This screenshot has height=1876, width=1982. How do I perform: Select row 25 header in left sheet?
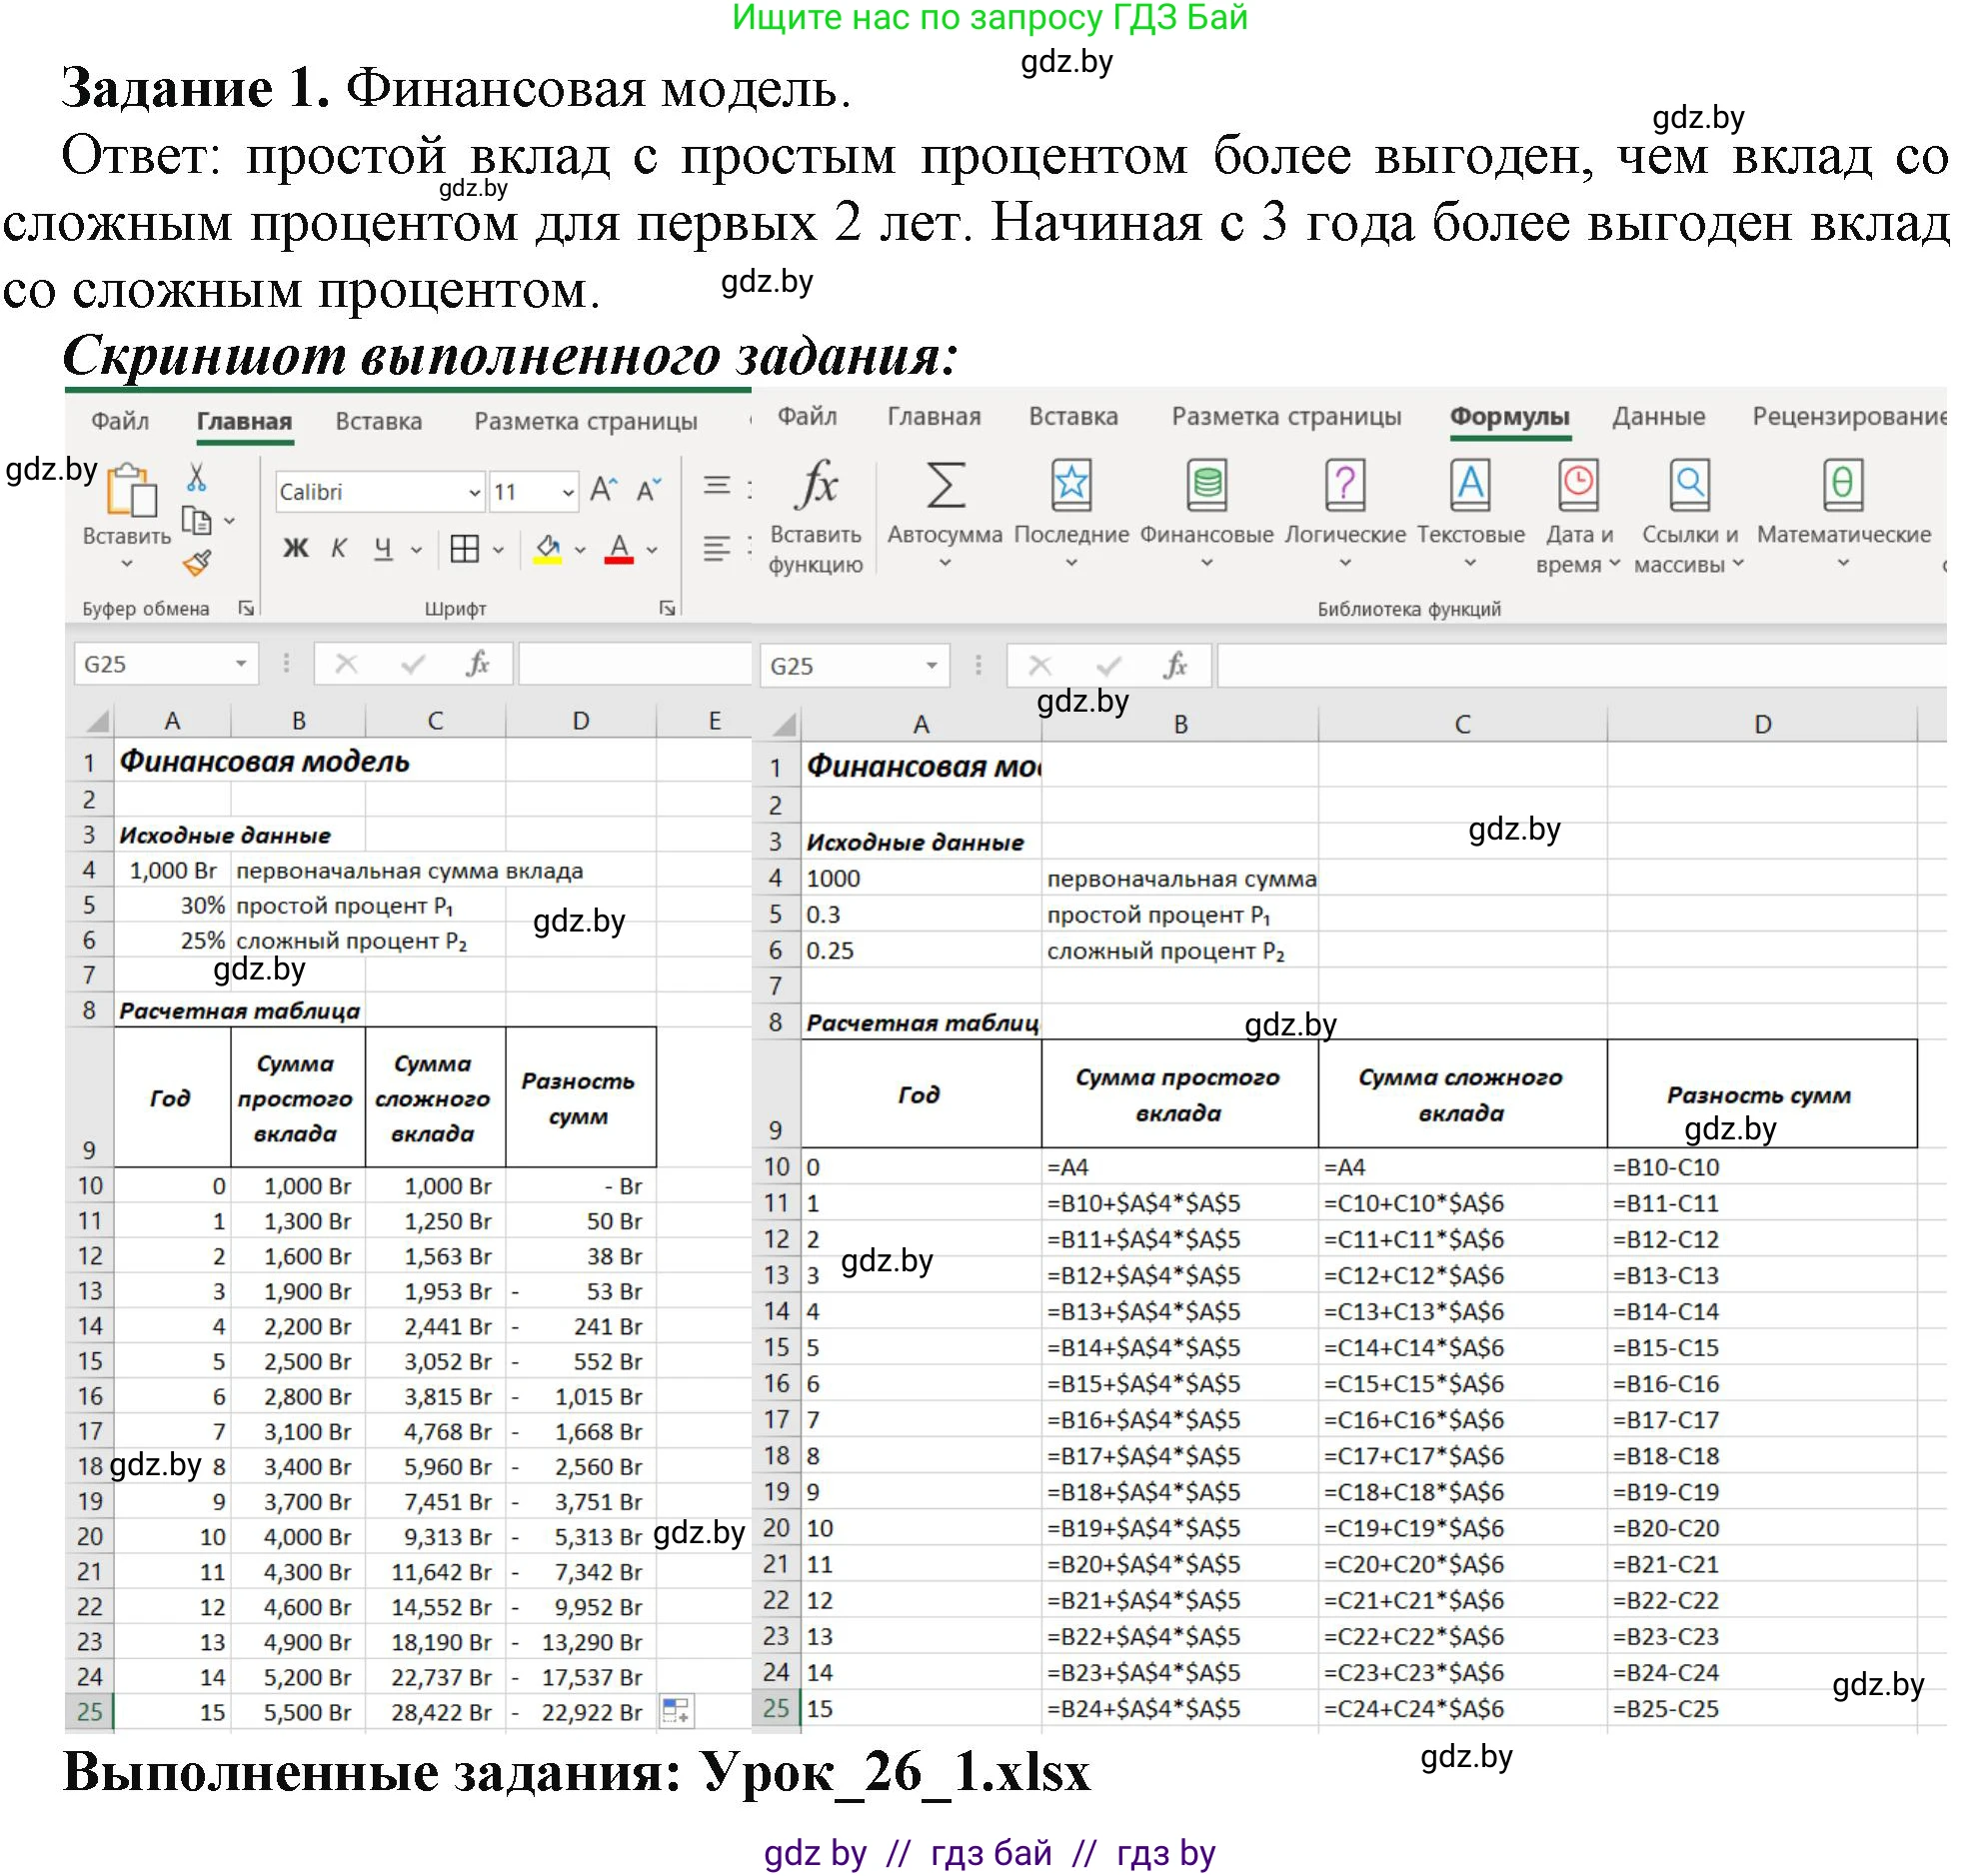(x=90, y=1712)
